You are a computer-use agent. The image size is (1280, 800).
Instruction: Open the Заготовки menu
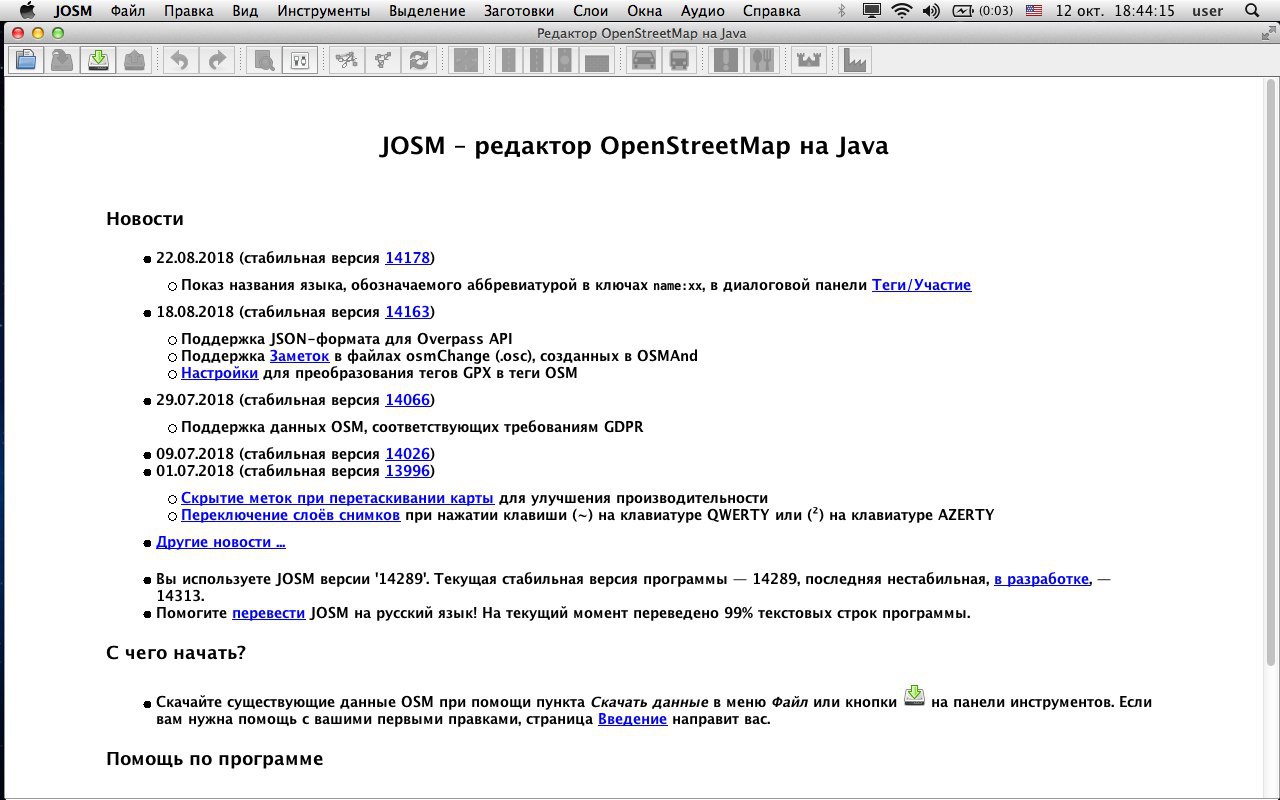pyautogui.click(x=519, y=11)
